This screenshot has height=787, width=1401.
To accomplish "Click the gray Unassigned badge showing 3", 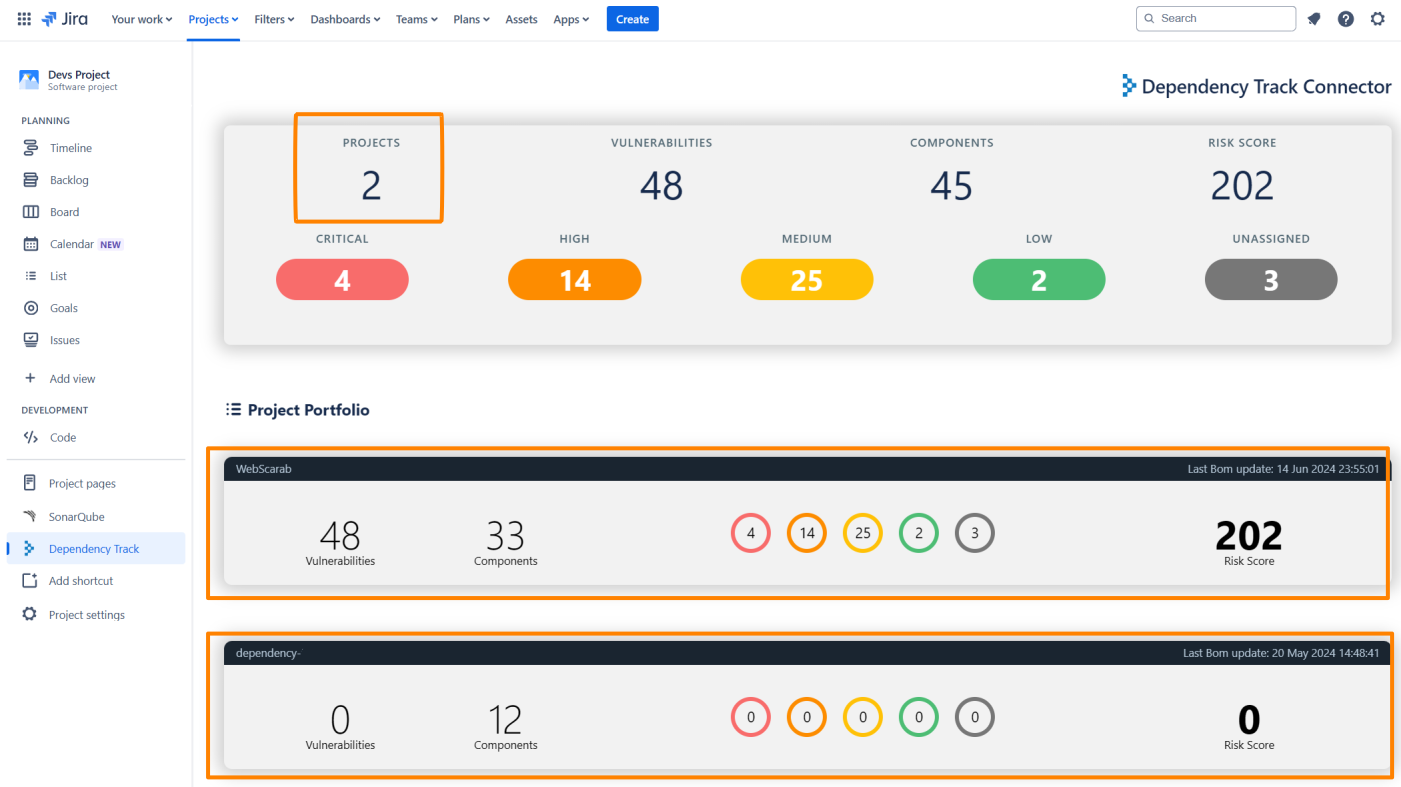I will (1271, 279).
